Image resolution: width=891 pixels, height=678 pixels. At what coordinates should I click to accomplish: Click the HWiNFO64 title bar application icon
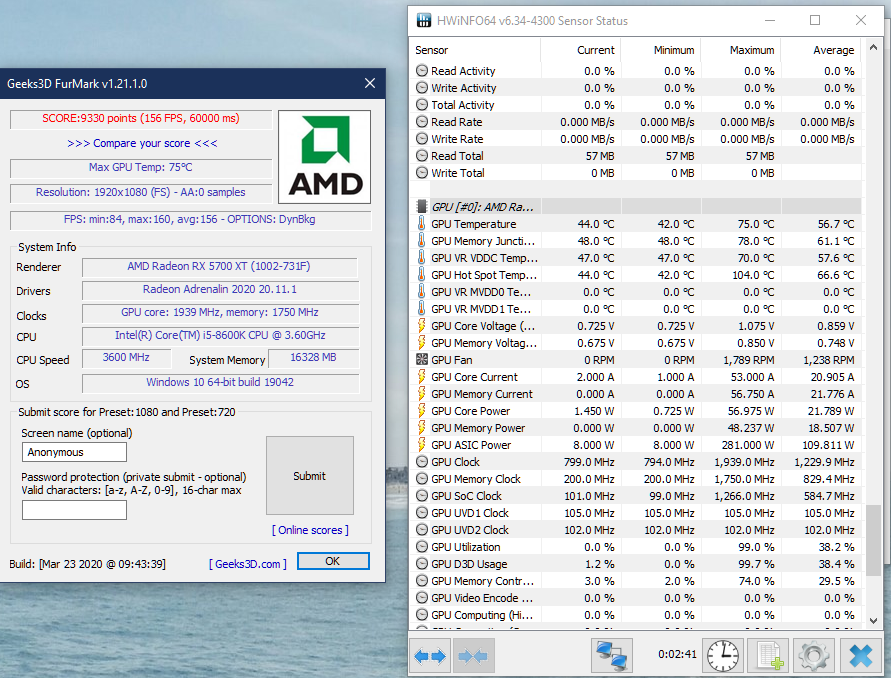tap(423, 20)
